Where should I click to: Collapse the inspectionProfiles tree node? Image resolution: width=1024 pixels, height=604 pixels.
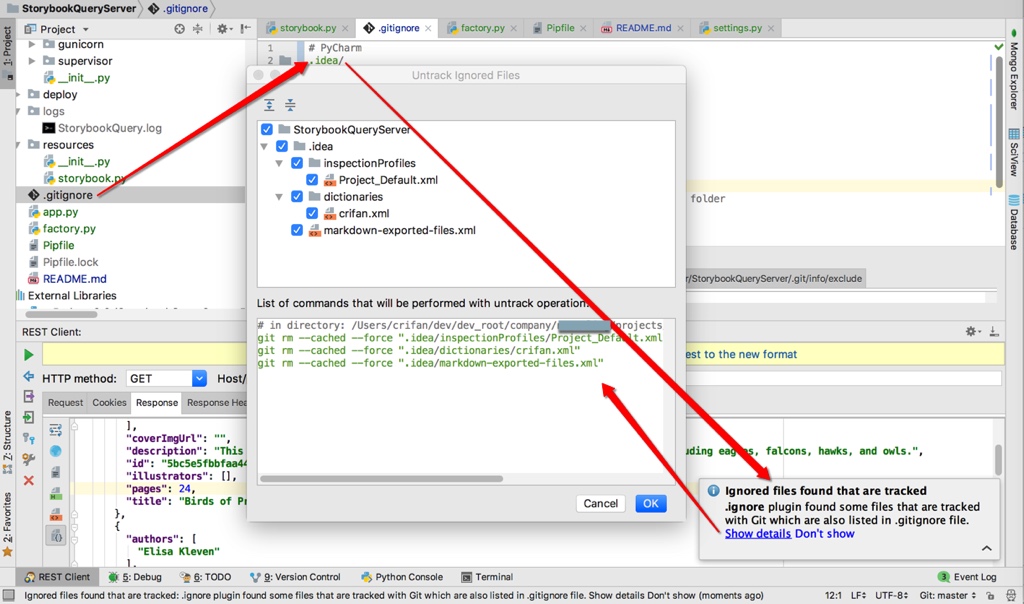[x=279, y=163]
